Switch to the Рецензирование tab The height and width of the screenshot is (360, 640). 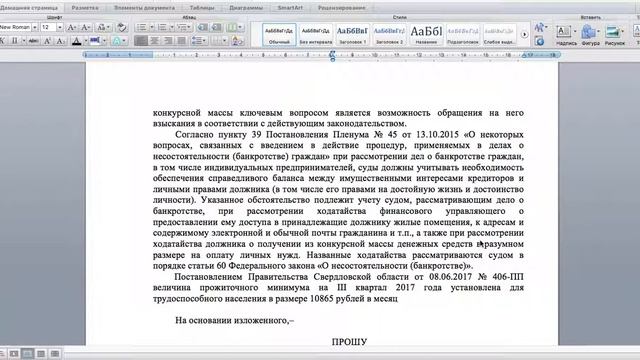[342, 8]
